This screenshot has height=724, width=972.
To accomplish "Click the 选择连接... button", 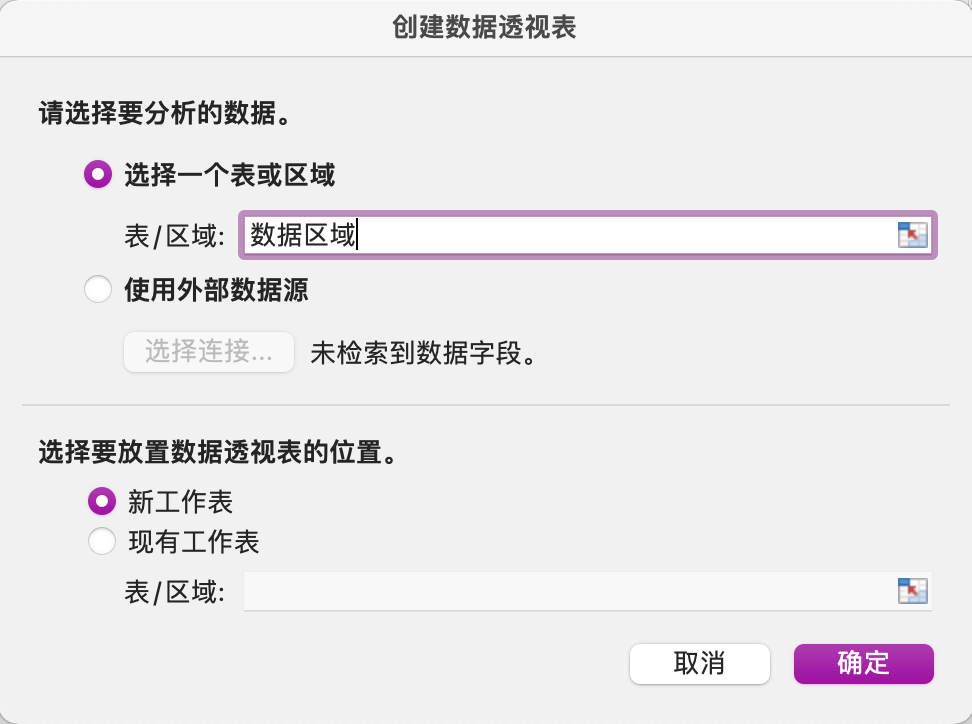I will tap(209, 352).
